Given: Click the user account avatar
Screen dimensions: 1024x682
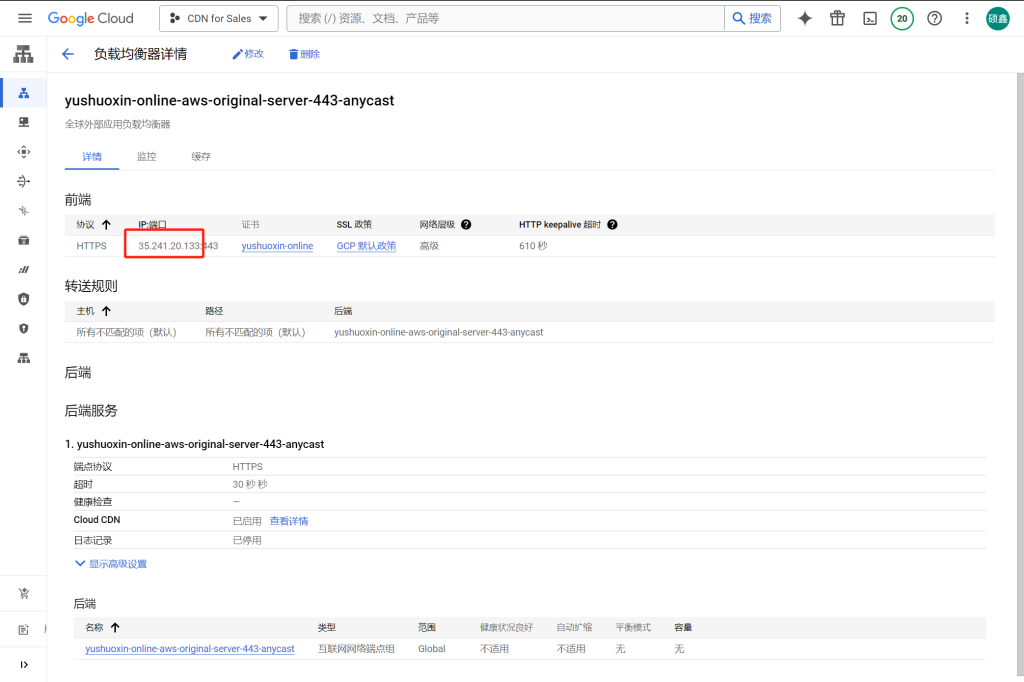Looking at the screenshot, I should 997,18.
